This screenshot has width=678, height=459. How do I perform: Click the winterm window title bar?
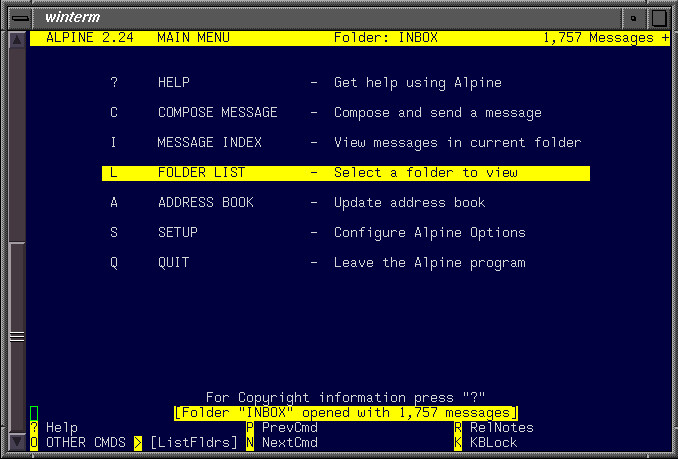coord(326,18)
